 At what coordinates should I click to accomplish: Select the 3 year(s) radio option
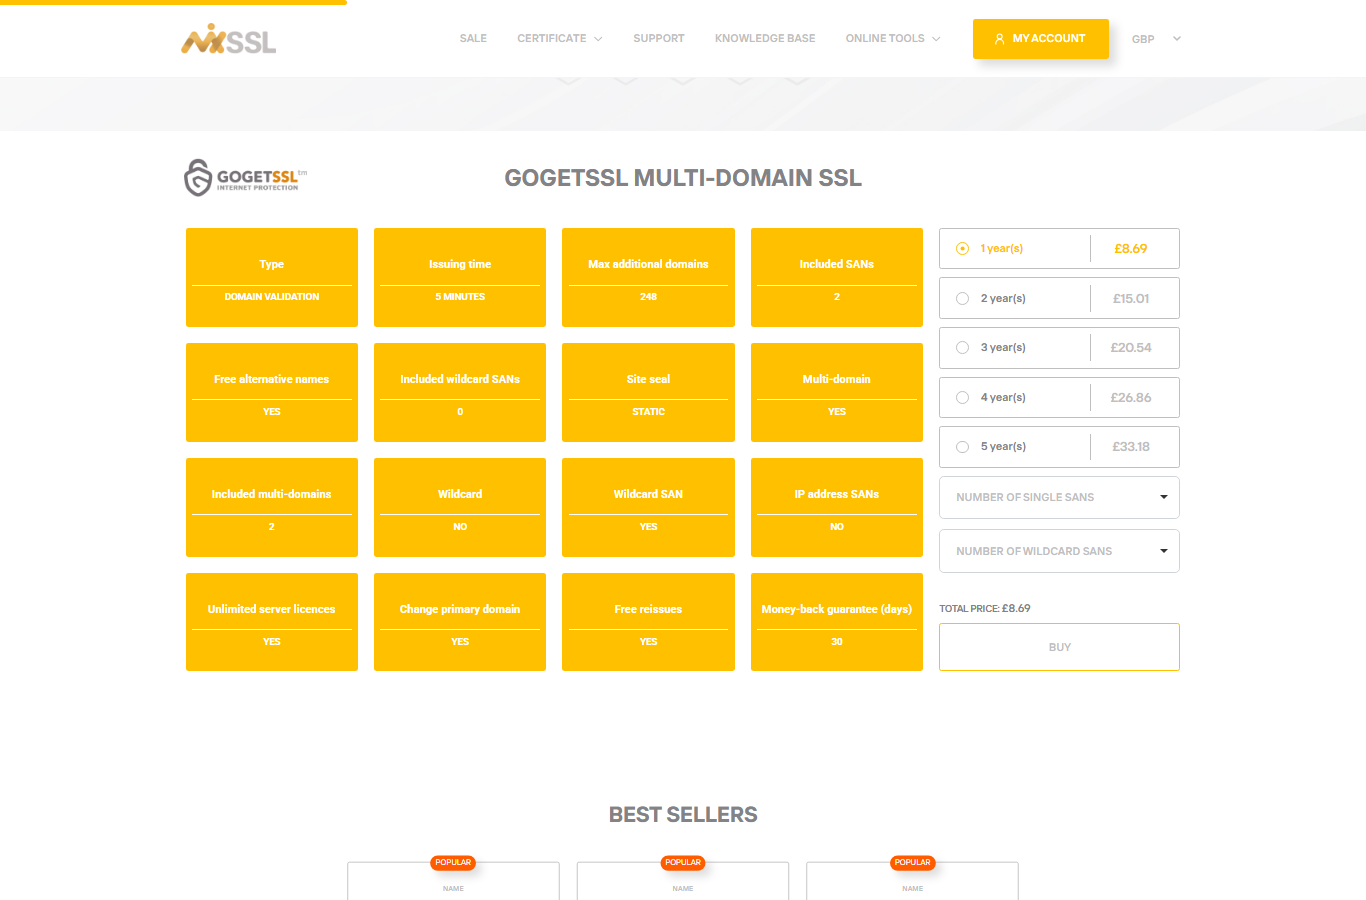[x=962, y=348]
